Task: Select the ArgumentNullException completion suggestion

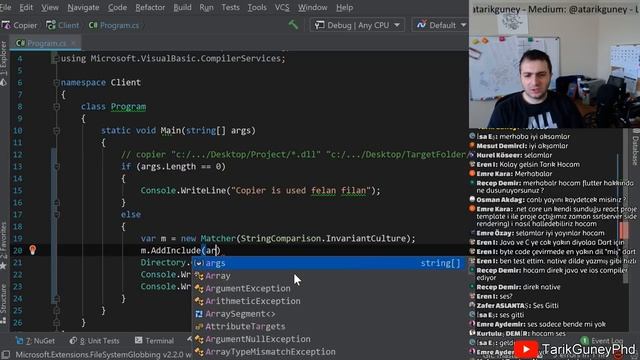Action: coord(329,339)
